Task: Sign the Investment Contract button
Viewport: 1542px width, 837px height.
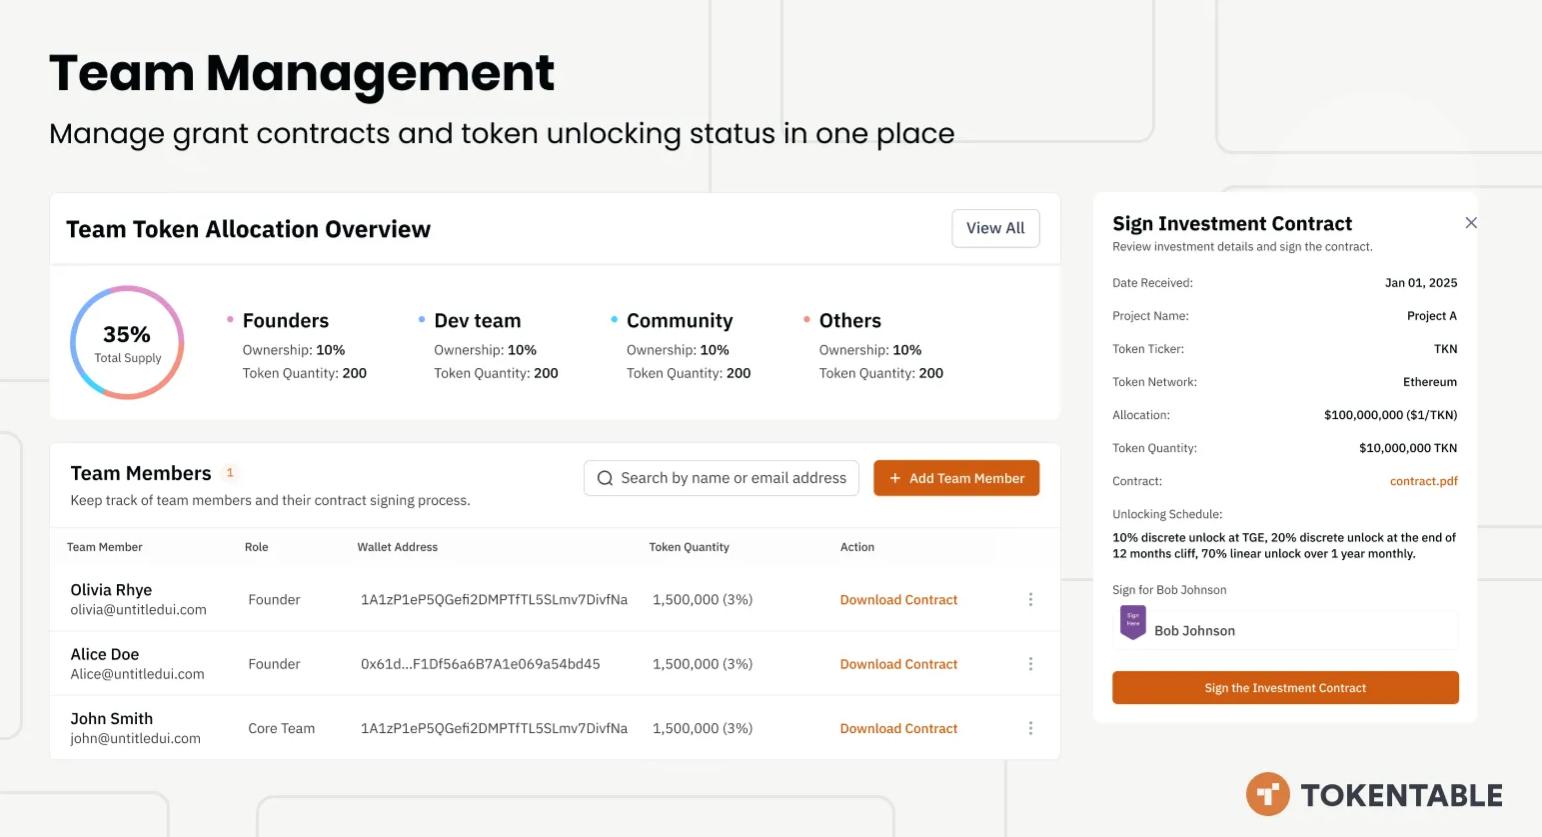Action: [1284, 688]
